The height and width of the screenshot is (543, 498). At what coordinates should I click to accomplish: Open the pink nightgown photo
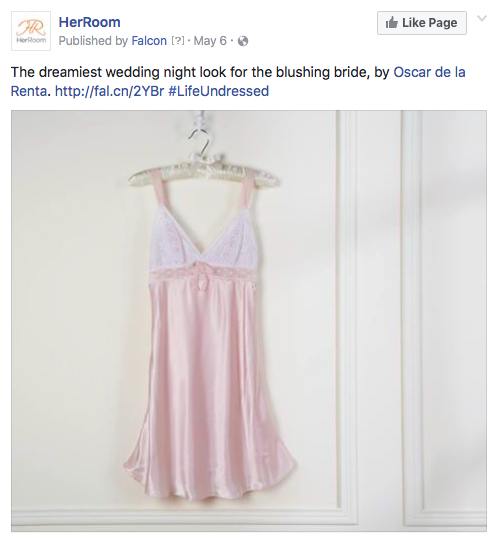(x=249, y=321)
